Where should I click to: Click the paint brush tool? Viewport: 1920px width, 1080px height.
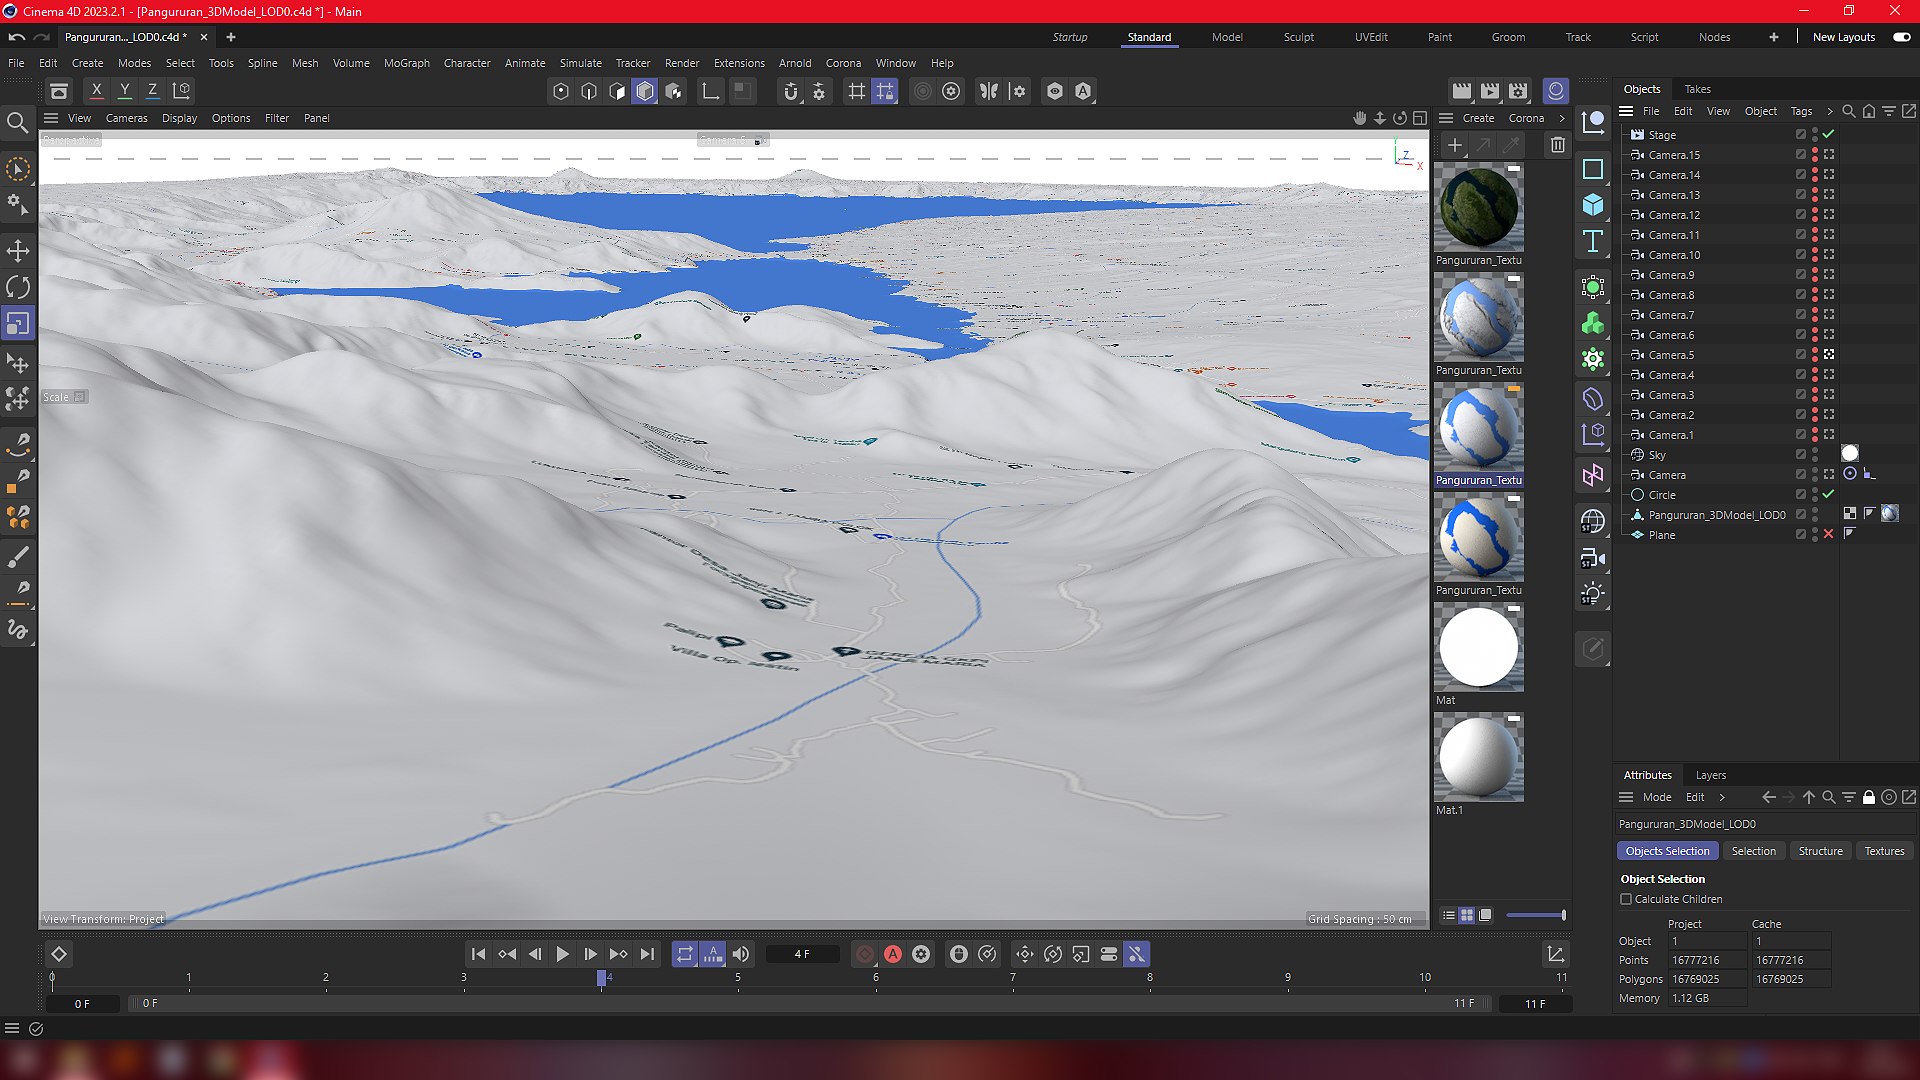click(18, 557)
